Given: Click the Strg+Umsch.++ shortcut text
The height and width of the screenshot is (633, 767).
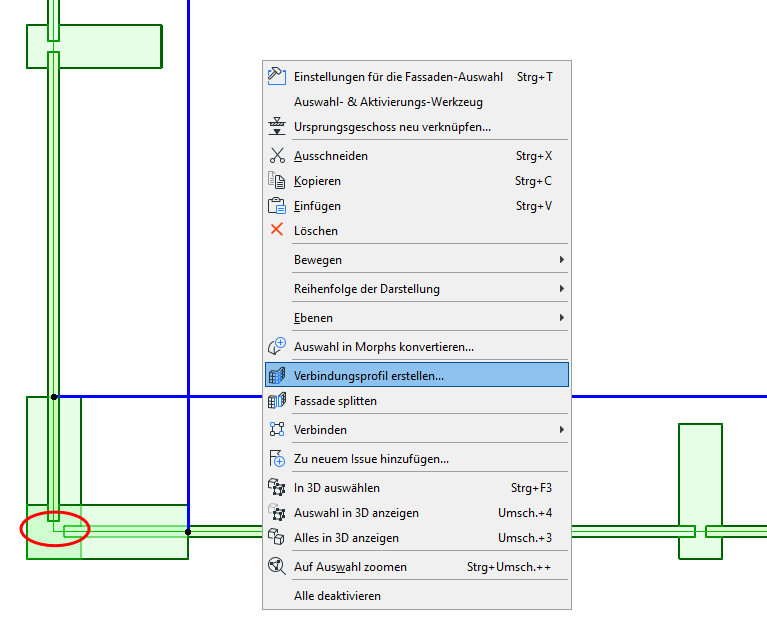Looking at the screenshot, I should [509, 566].
